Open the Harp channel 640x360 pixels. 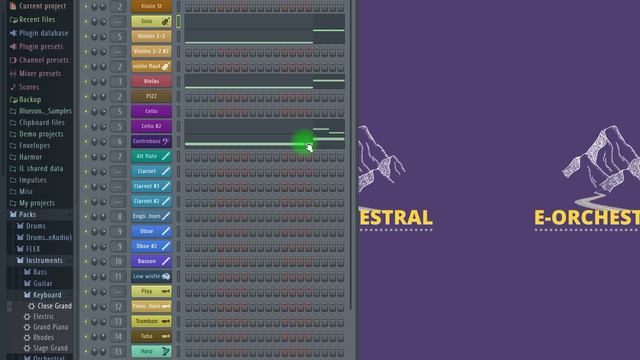coord(151,351)
